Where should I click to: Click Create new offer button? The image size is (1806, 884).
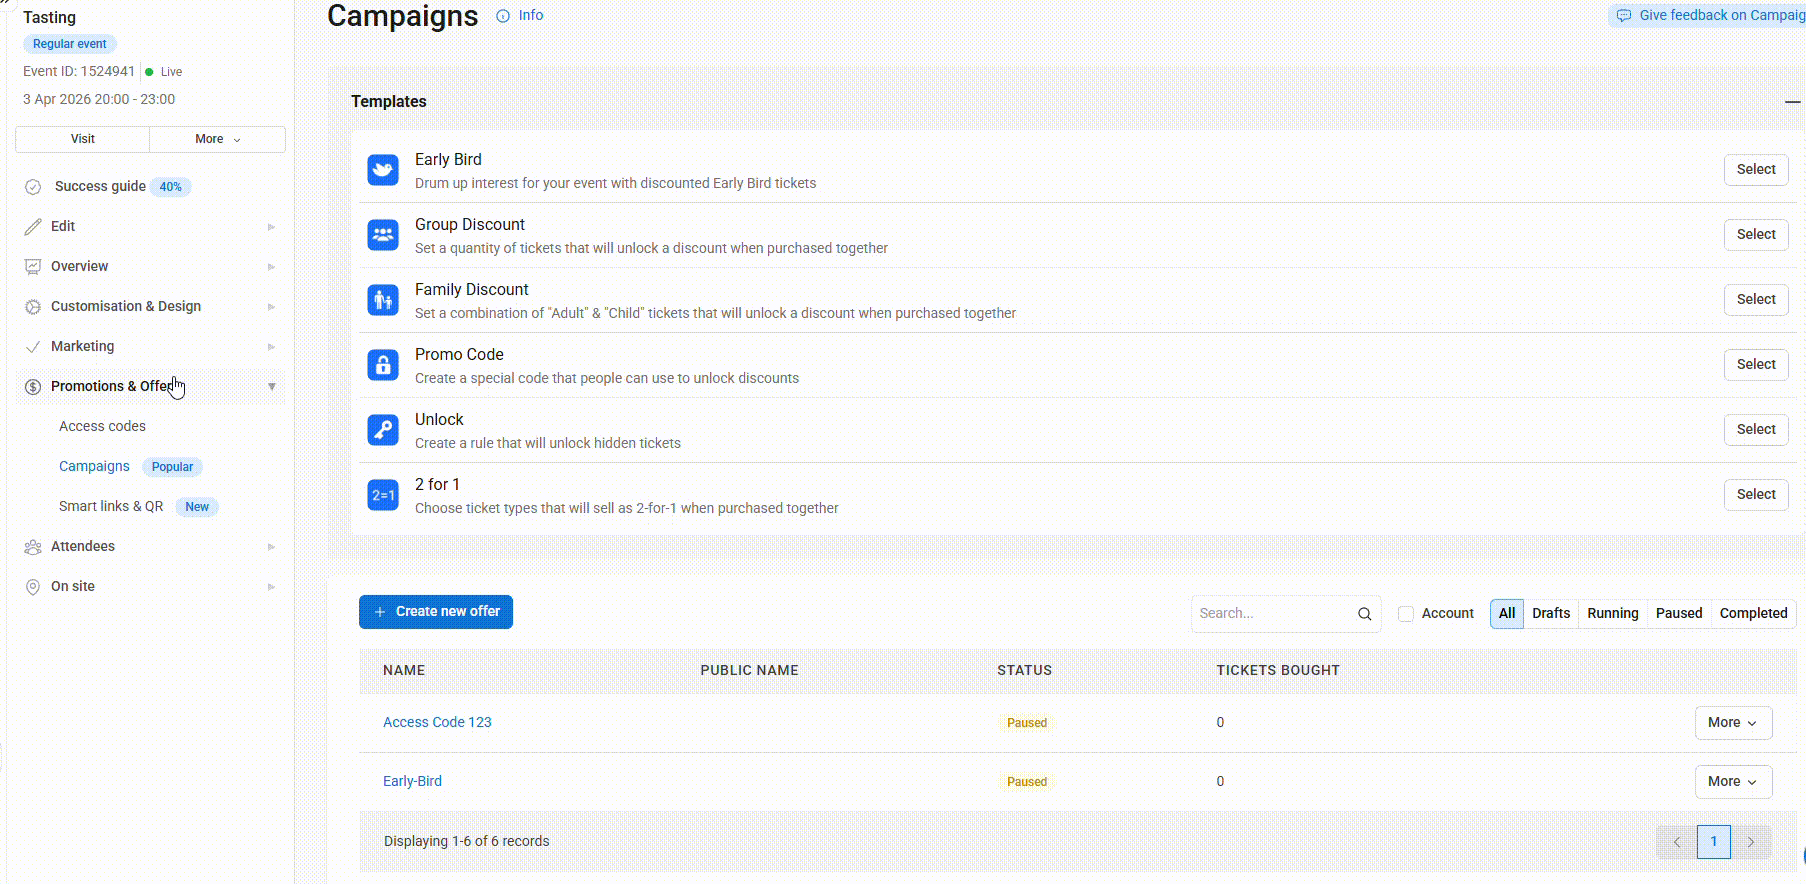[436, 612]
